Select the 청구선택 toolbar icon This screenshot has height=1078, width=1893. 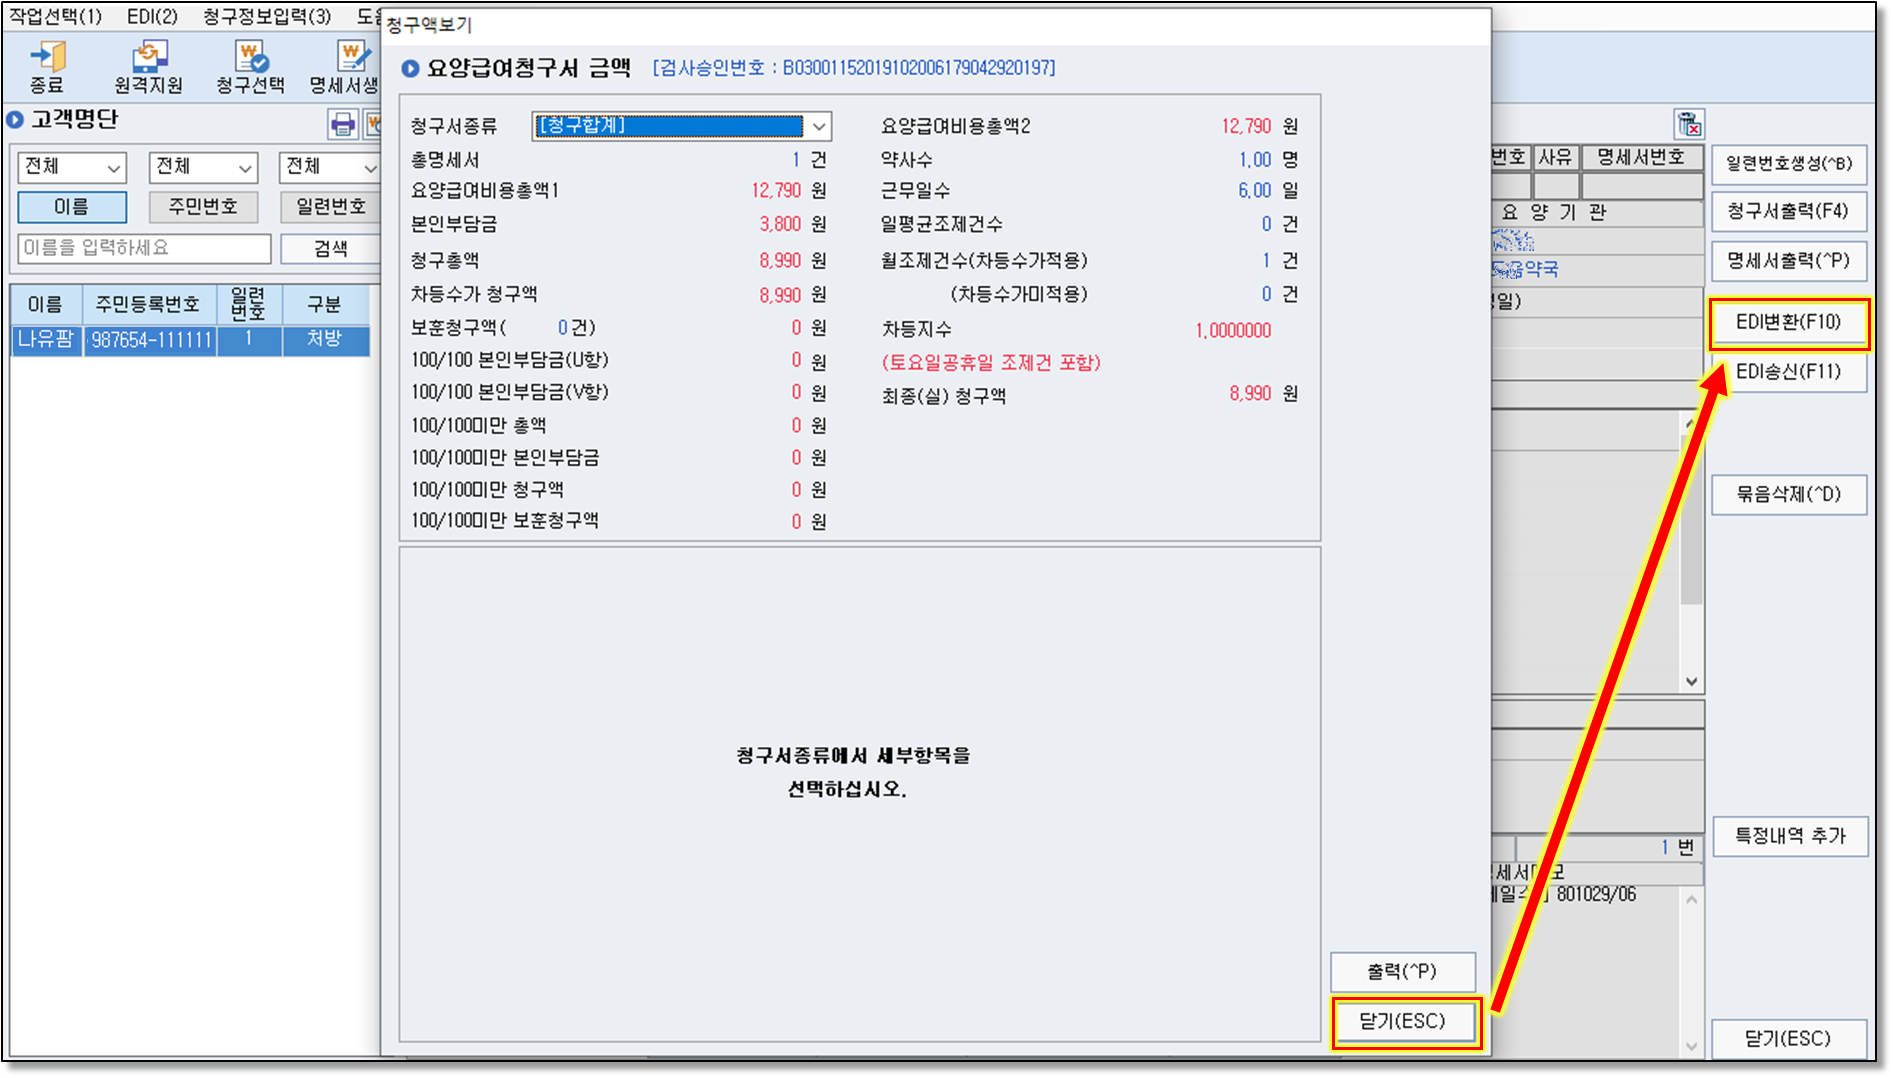point(250,58)
